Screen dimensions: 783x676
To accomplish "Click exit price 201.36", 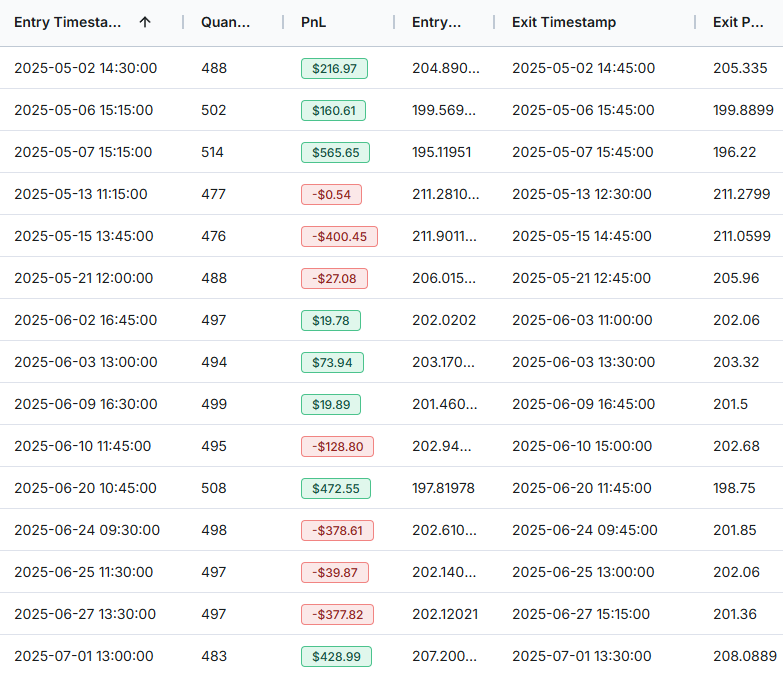I will point(735,613).
